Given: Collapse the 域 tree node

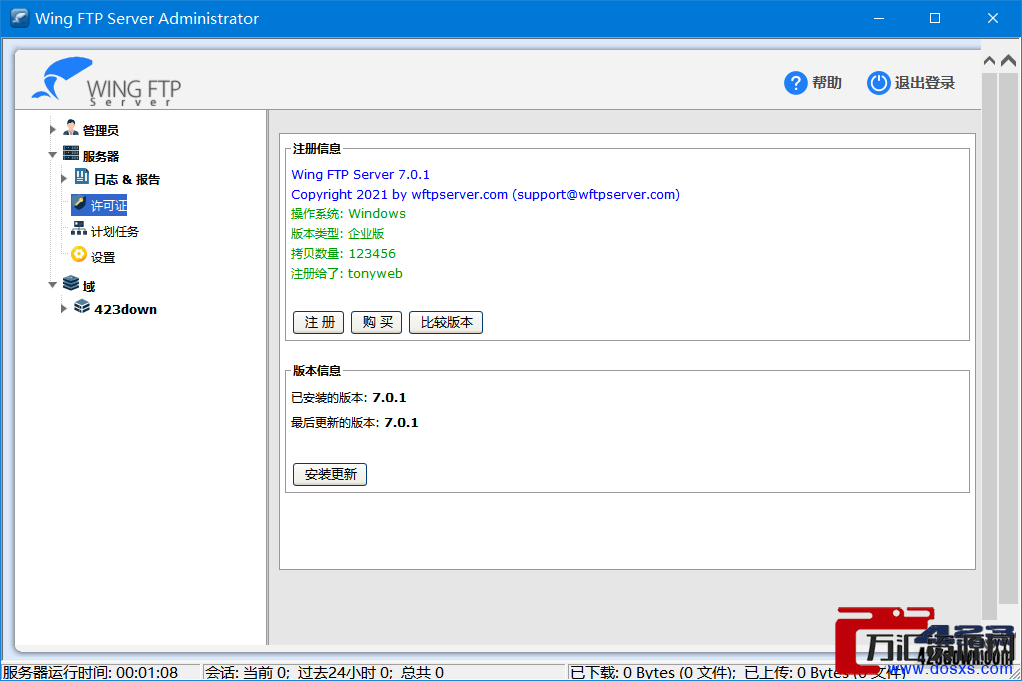Looking at the screenshot, I should point(53,285).
